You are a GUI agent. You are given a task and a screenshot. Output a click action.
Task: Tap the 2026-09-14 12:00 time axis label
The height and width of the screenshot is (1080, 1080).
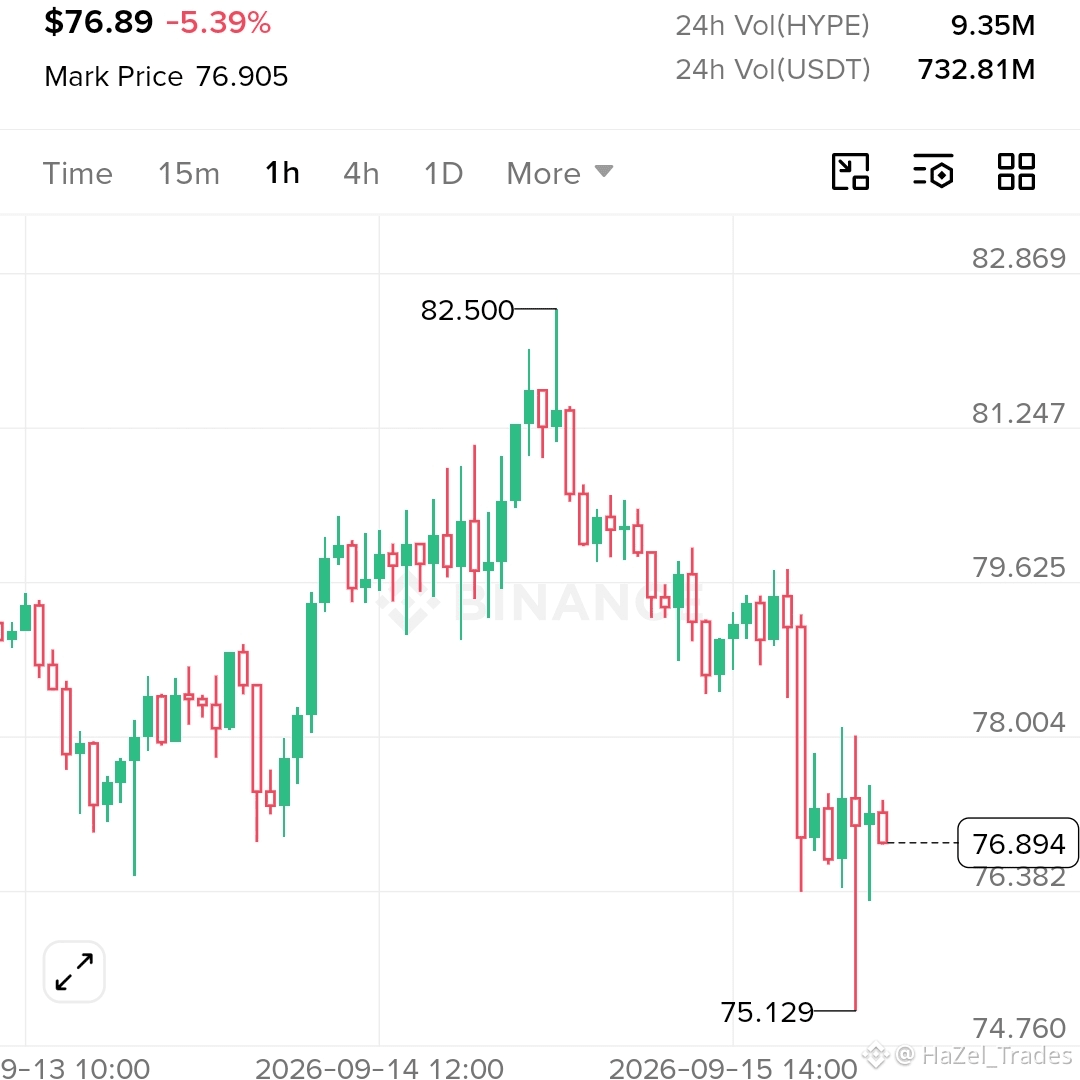point(380,1068)
